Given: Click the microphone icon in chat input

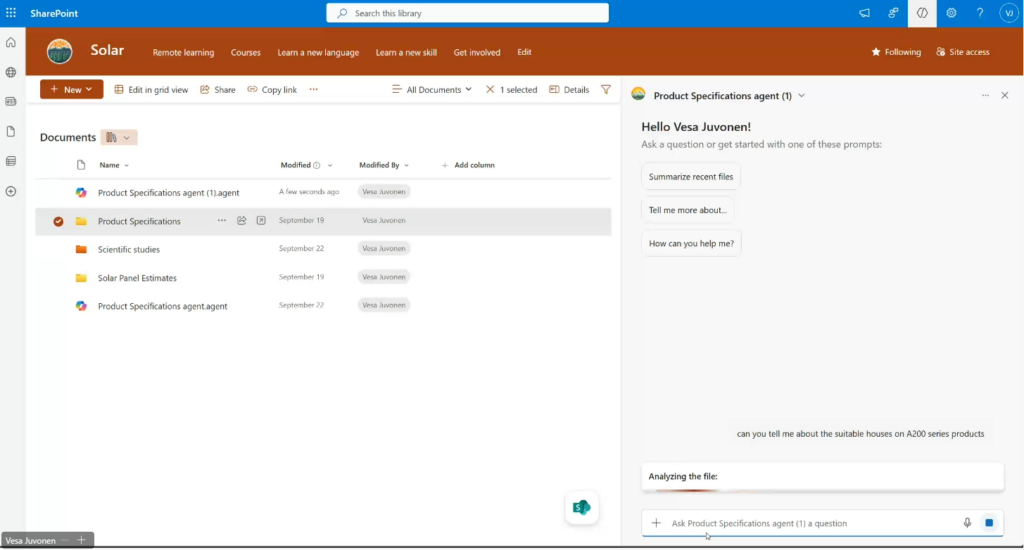Looking at the screenshot, I should 967,523.
